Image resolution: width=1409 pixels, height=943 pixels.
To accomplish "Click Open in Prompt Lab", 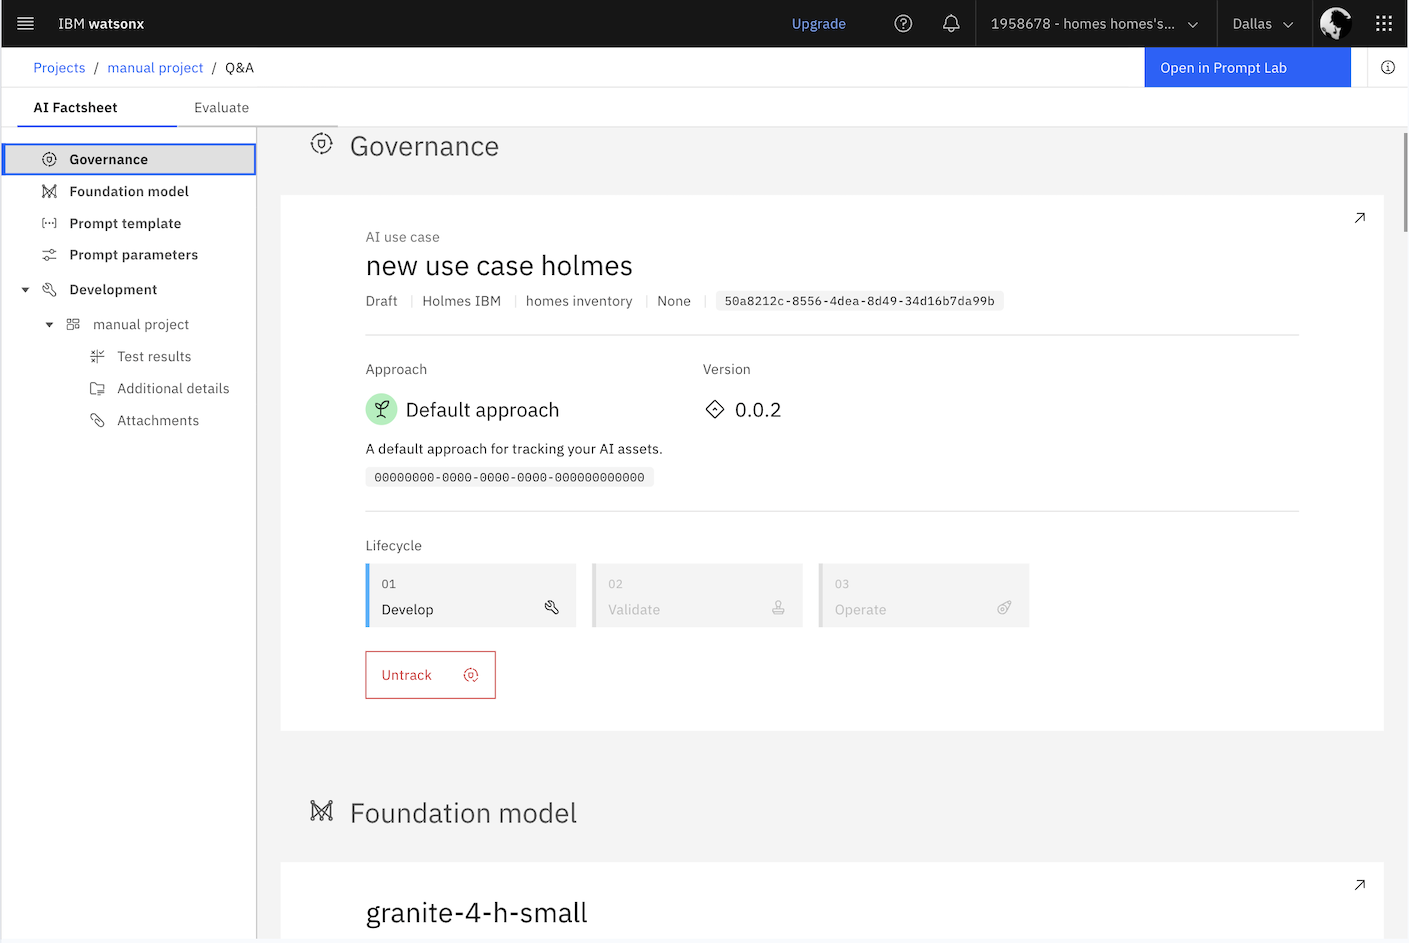I will tap(1247, 67).
